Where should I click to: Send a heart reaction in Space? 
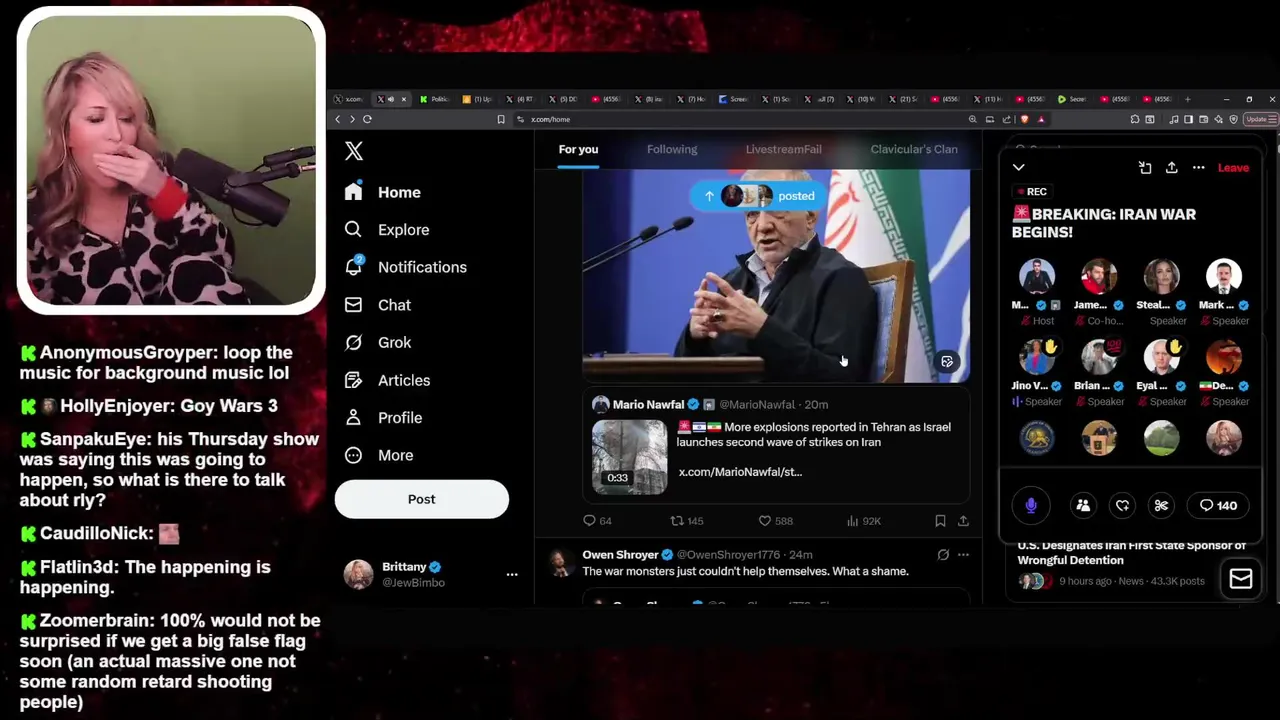coord(1122,506)
